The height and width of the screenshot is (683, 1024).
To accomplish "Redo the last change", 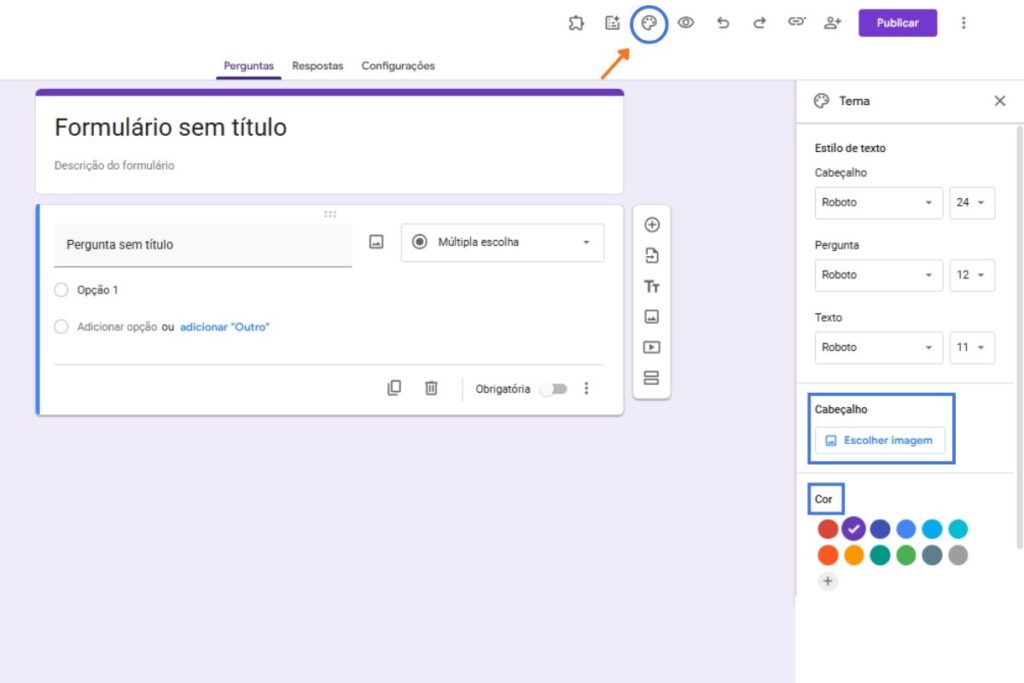I will (760, 22).
